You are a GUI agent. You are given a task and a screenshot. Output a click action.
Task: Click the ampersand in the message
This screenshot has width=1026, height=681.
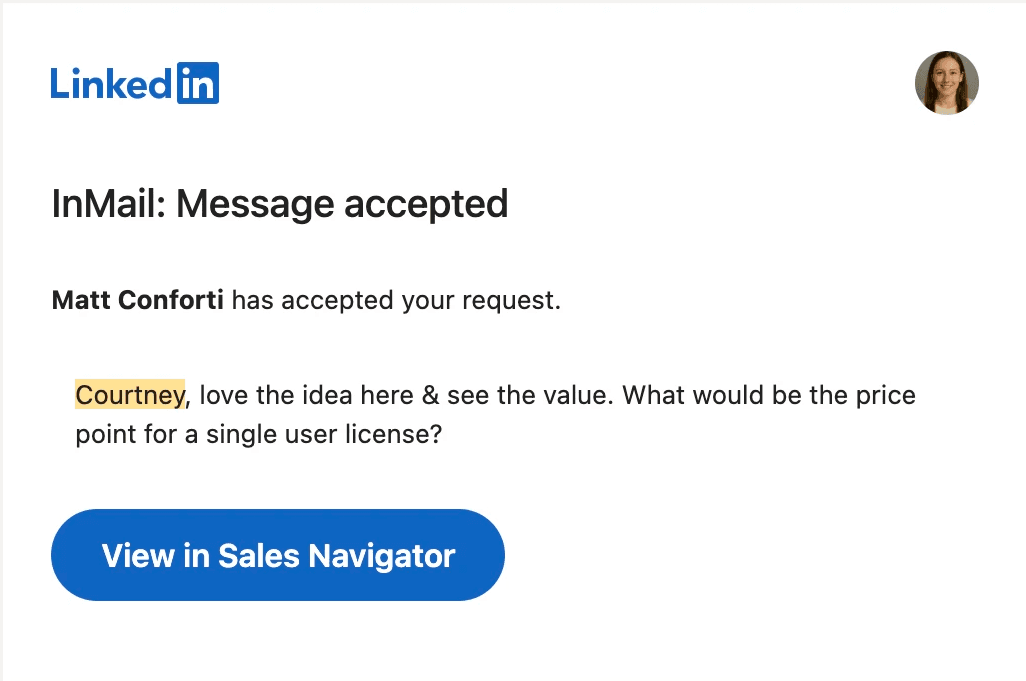(431, 395)
